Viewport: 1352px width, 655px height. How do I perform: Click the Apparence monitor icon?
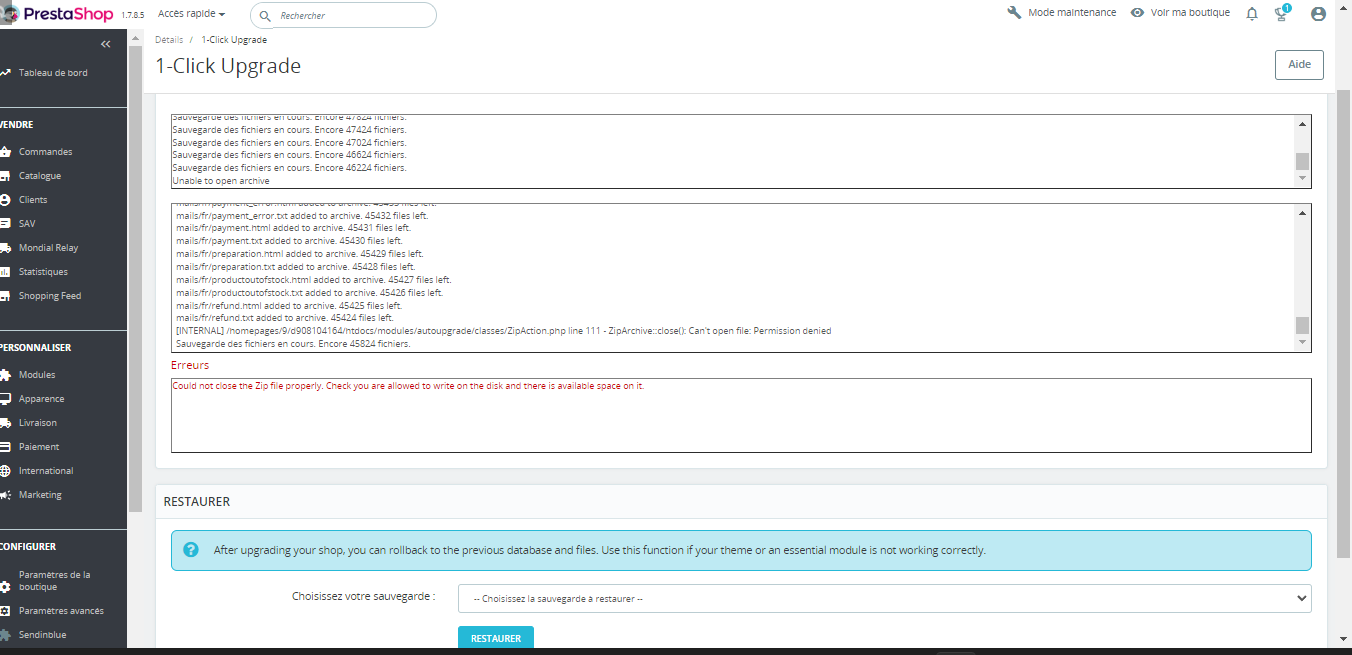pos(5,399)
